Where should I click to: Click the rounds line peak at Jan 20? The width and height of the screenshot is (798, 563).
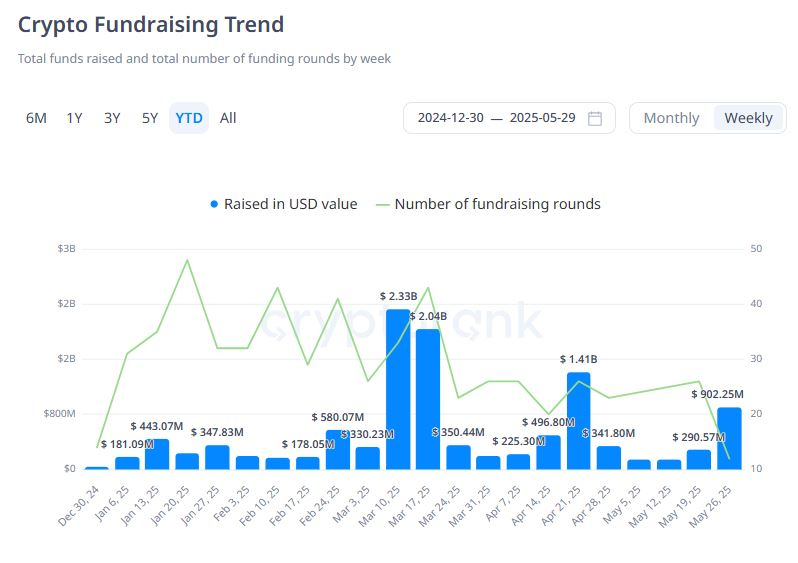[187, 260]
